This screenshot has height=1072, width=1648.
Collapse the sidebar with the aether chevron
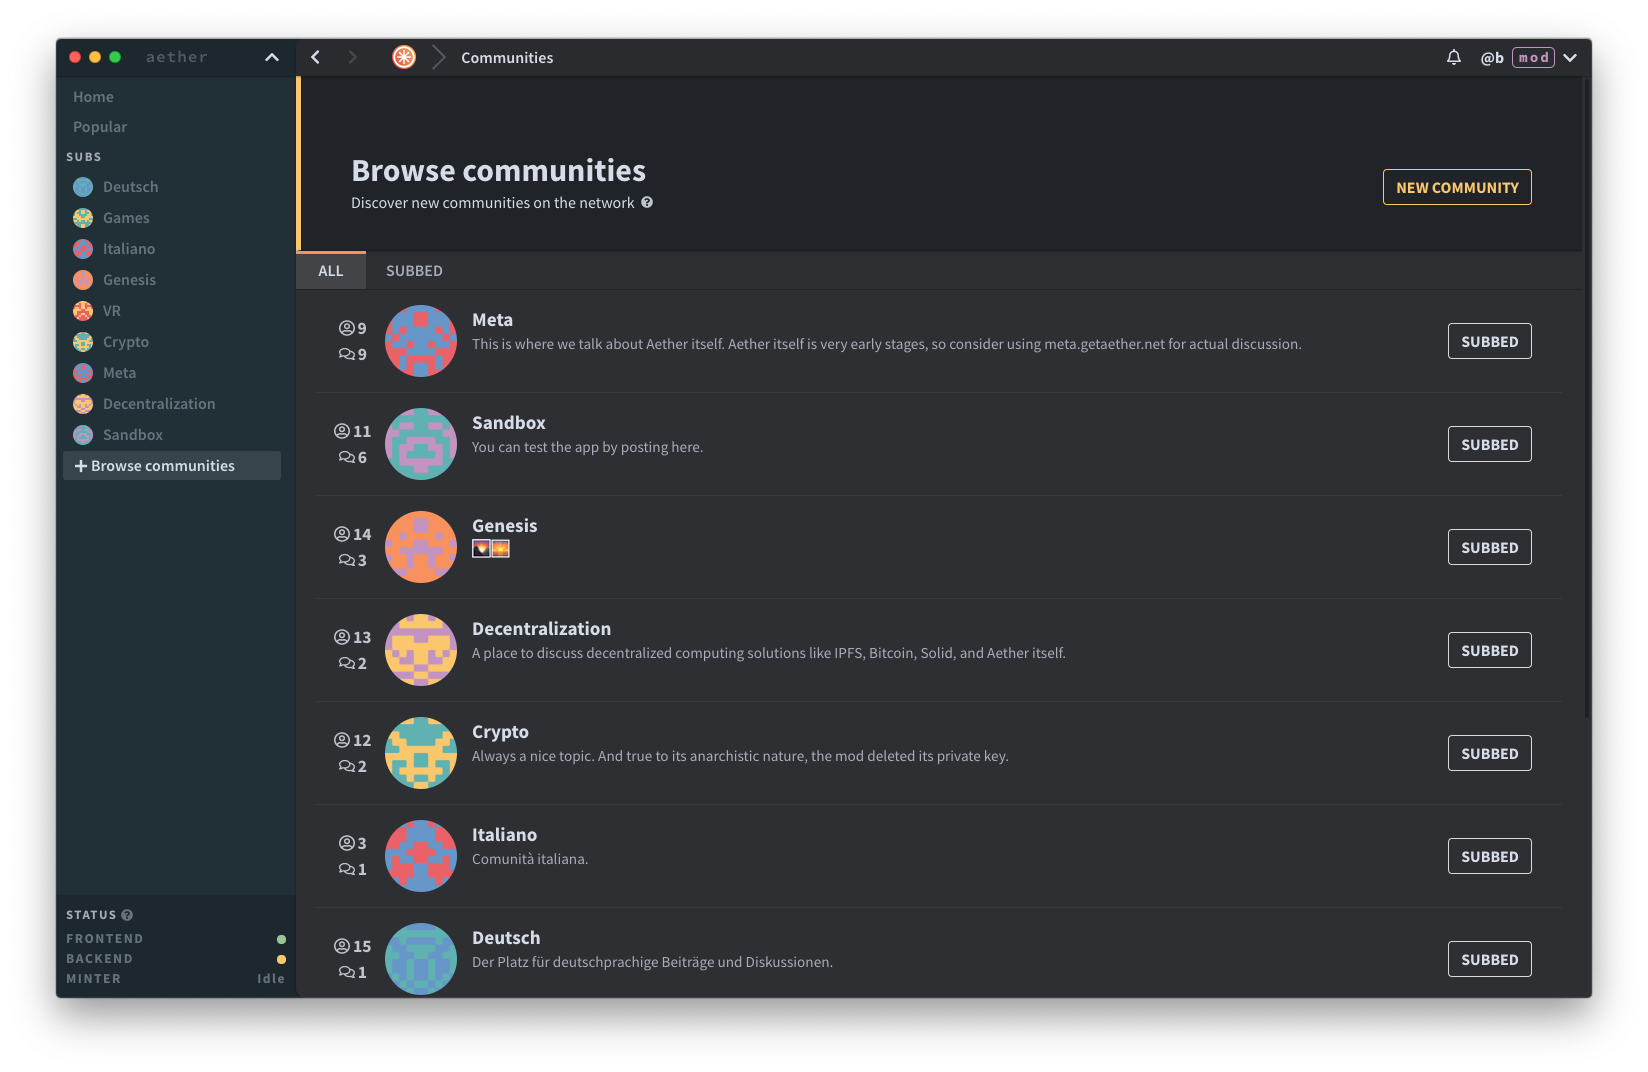(272, 58)
